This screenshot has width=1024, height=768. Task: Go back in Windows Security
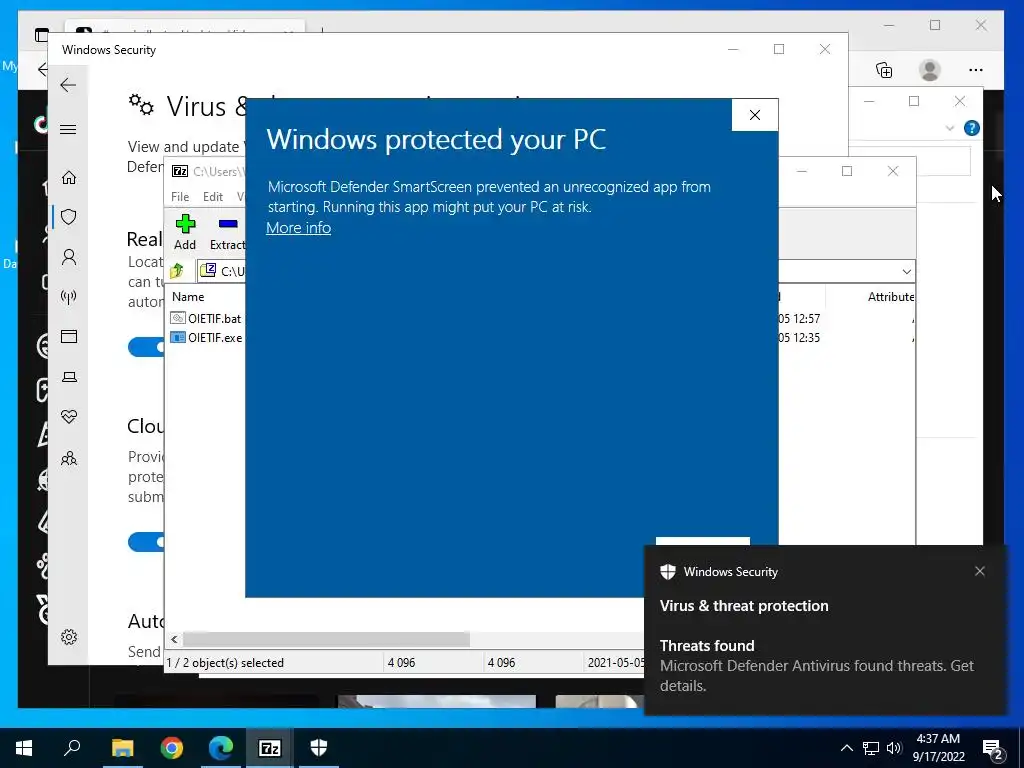point(68,85)
